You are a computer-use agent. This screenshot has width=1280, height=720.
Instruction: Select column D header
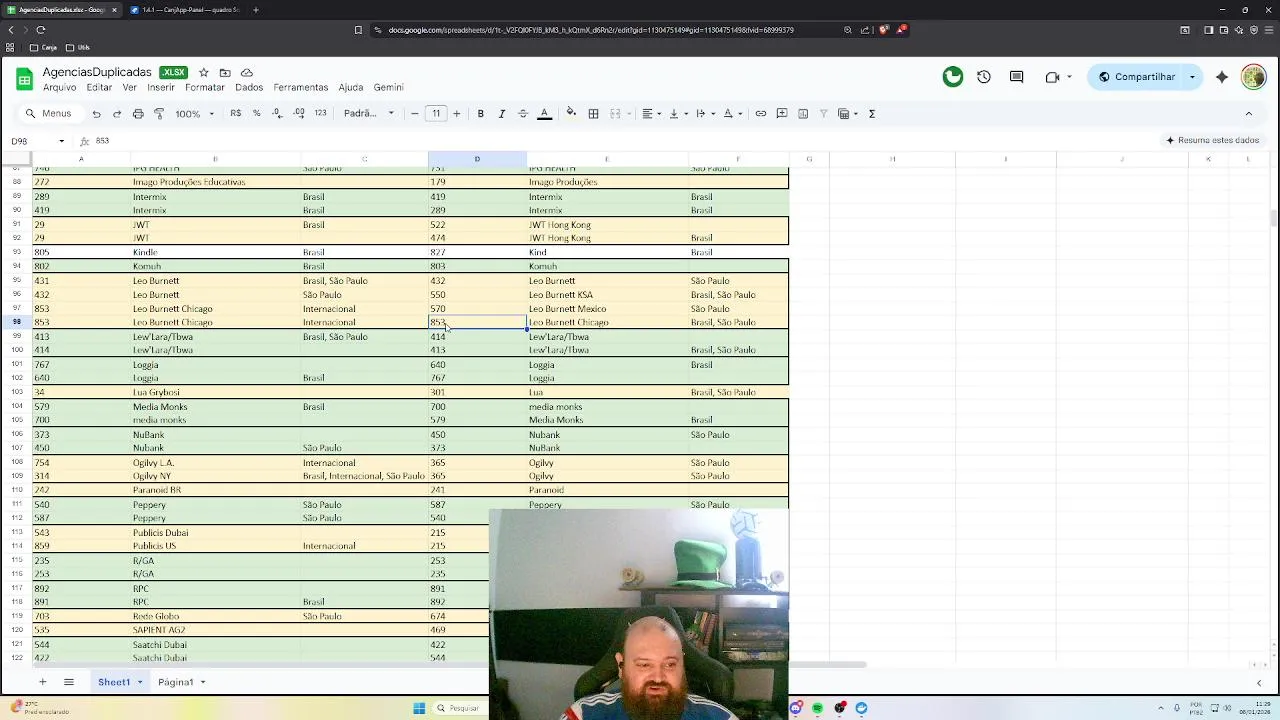point(477,159)
